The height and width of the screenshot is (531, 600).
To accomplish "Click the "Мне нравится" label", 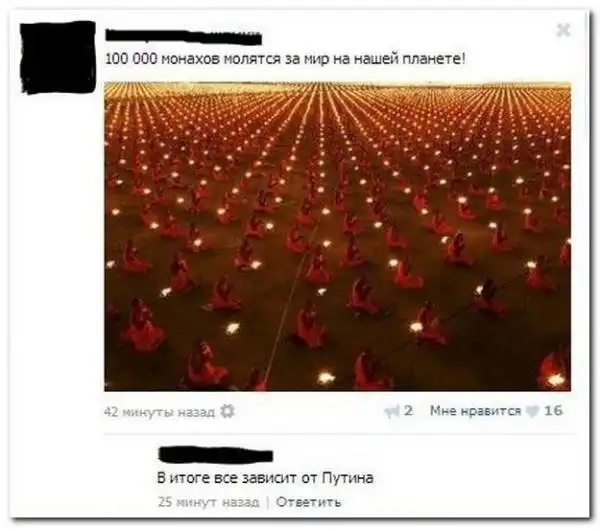I will click(x=475, y=410).
